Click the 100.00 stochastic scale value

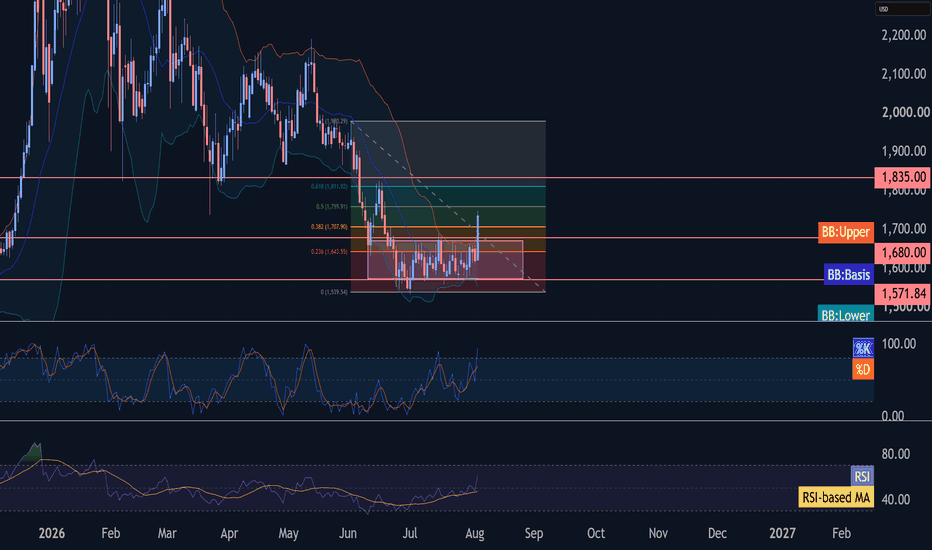[899, 344]
